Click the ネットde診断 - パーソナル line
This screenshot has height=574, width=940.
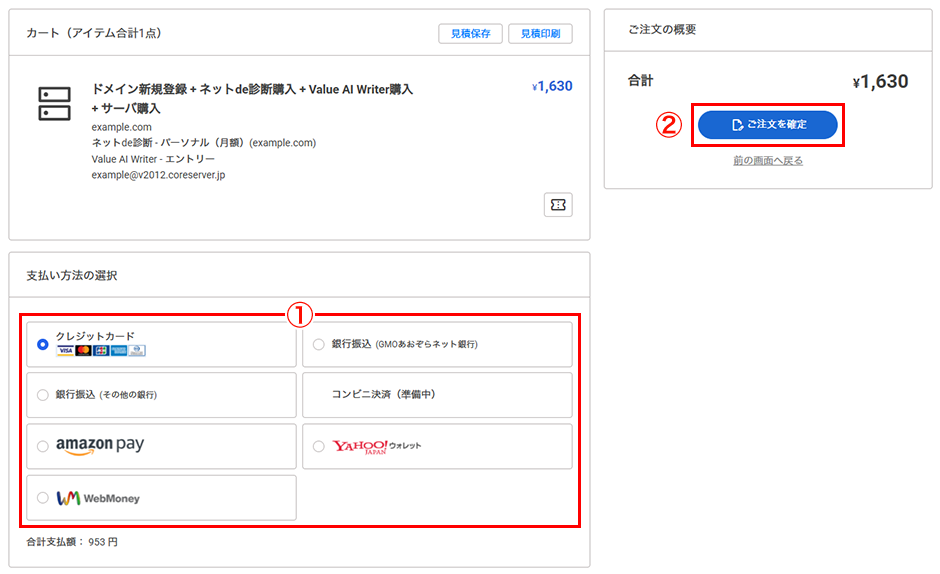(x=204, y=143)
